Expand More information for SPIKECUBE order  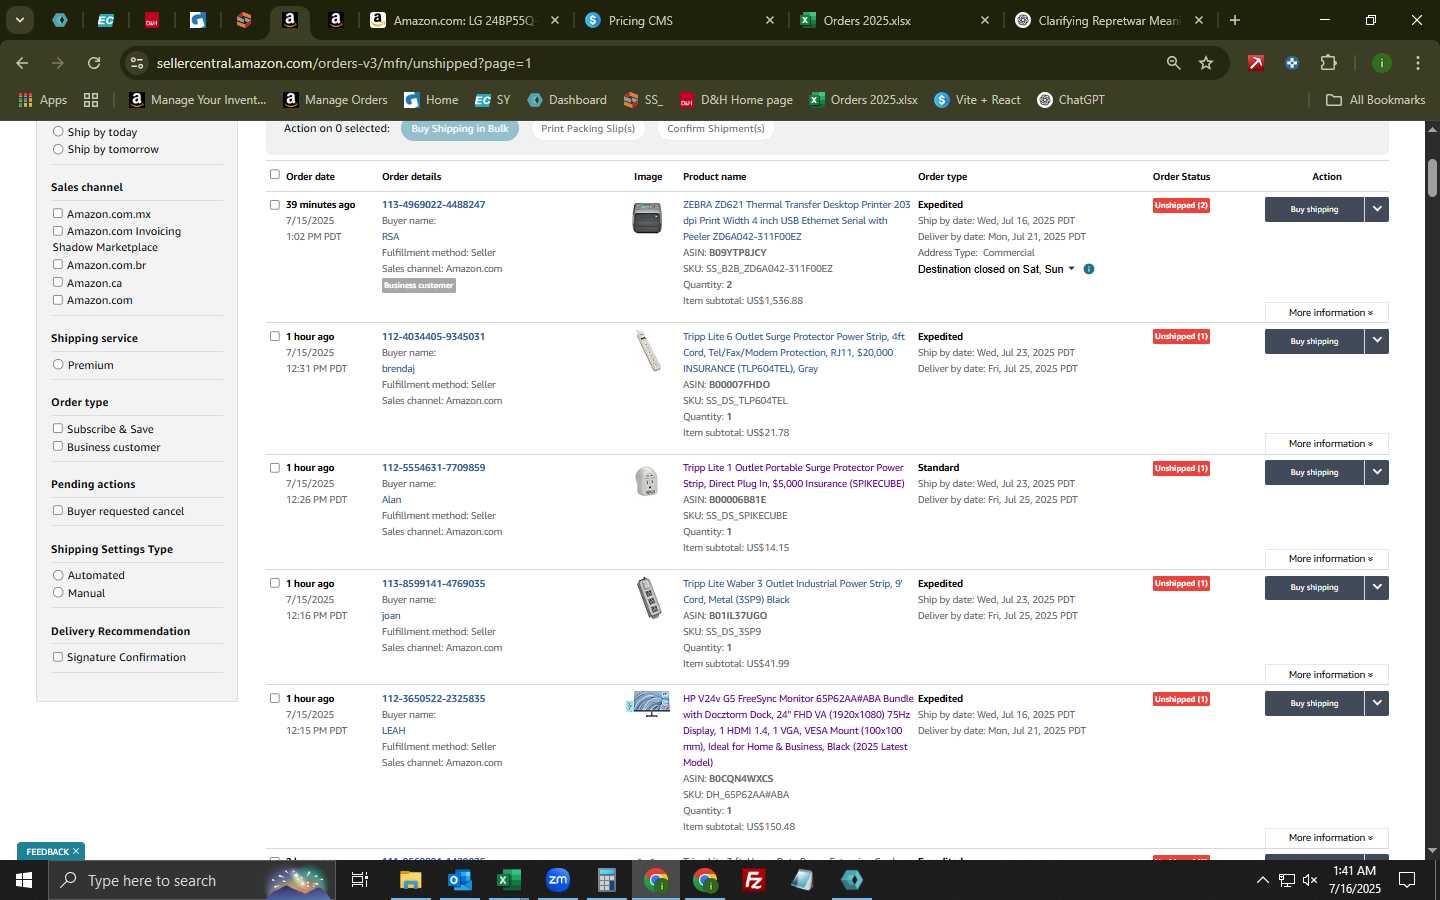(x=1327, y=558)
